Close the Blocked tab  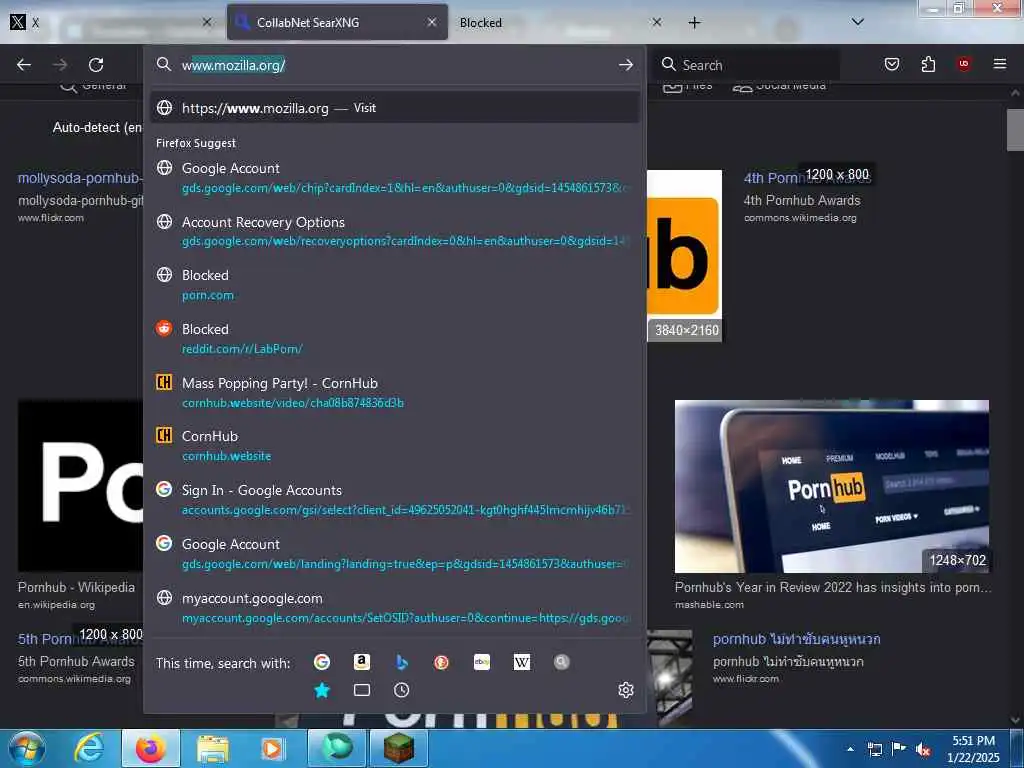[x=656, y=22]
